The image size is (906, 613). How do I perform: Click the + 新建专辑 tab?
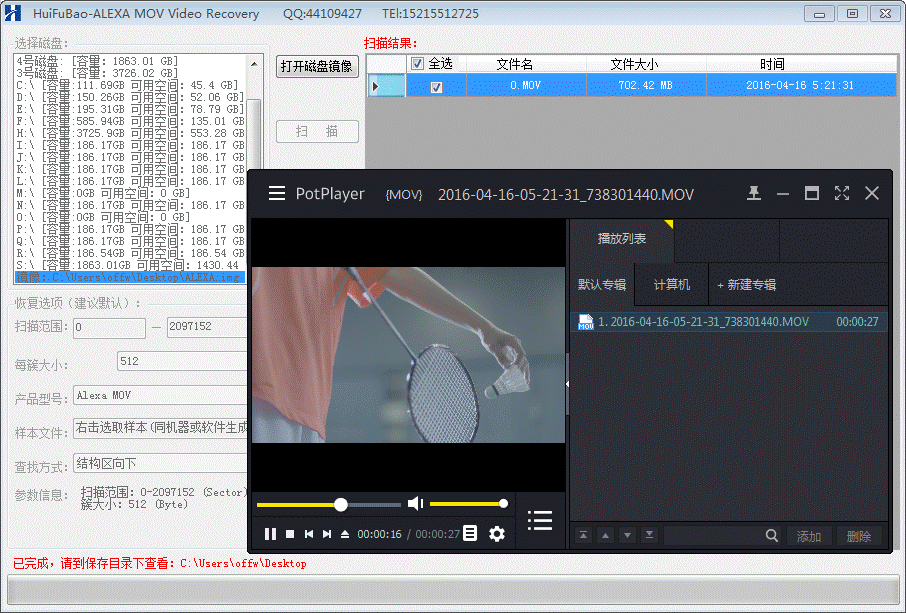point(747,284)
